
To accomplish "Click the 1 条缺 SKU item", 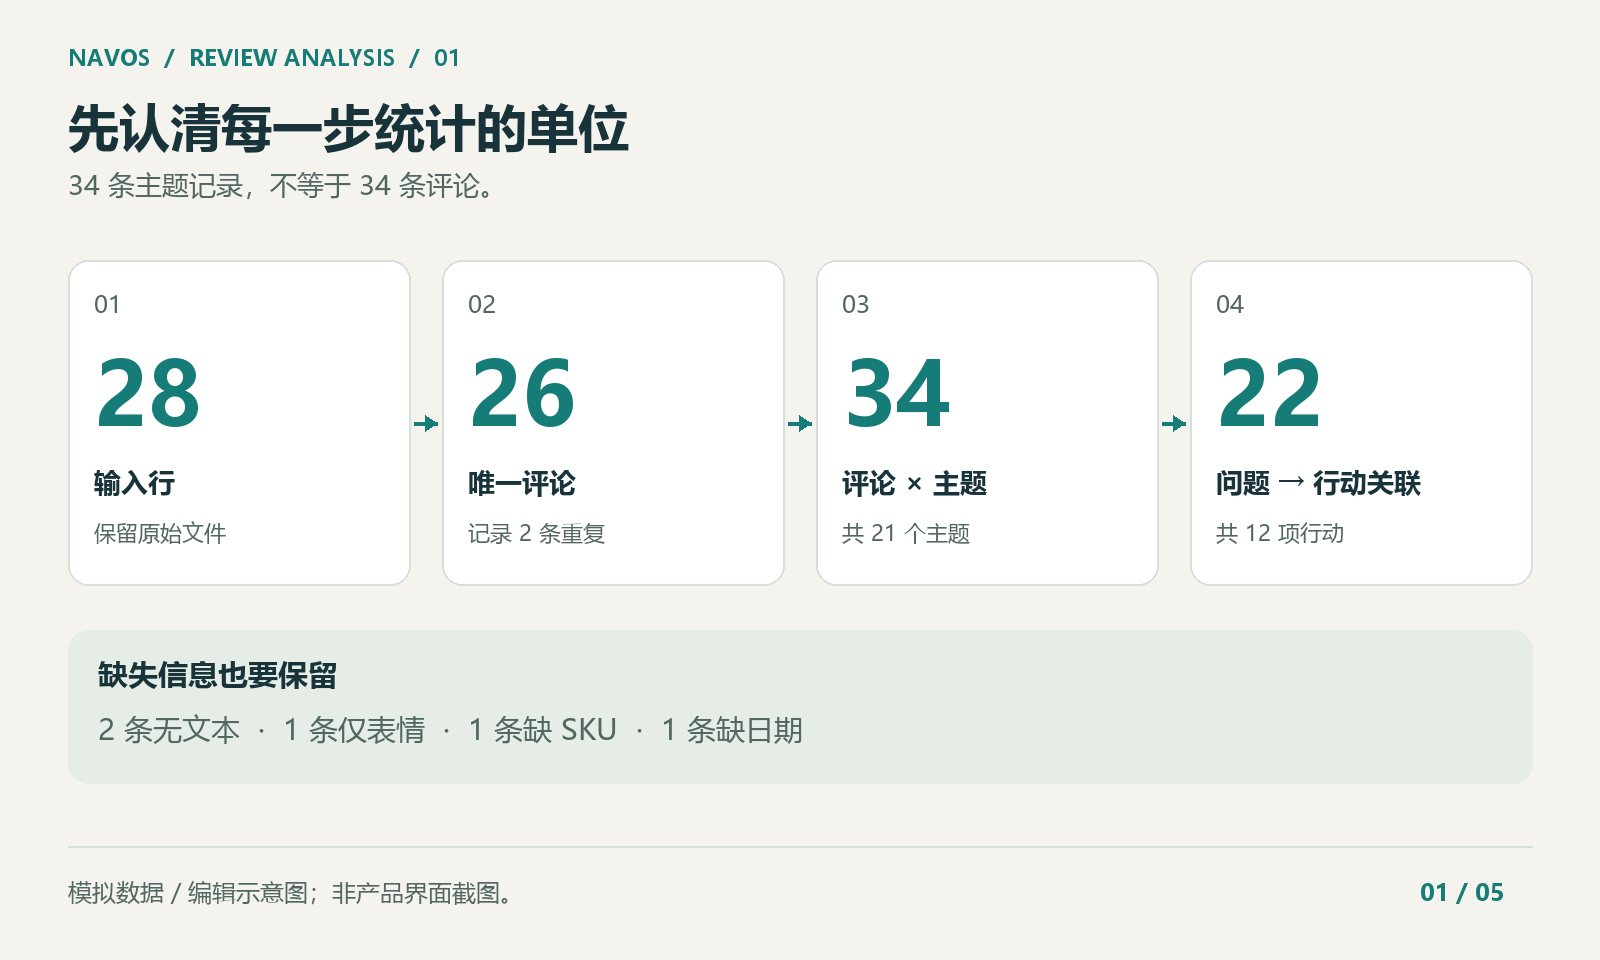I will coord(543,730).
